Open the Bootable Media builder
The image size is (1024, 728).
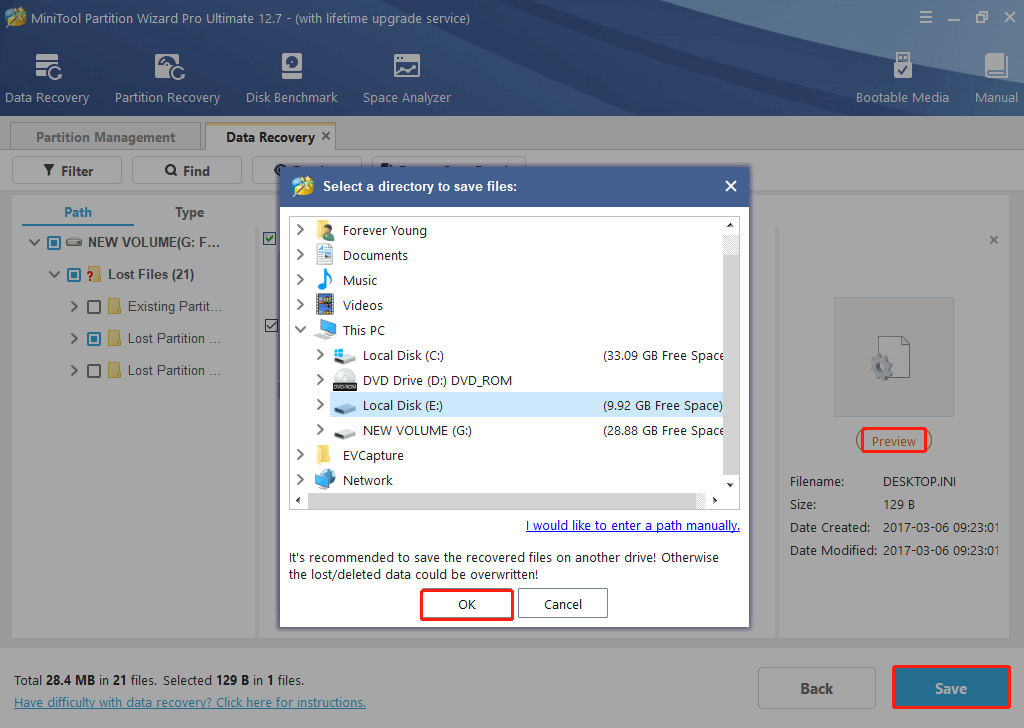coord(902,79)
